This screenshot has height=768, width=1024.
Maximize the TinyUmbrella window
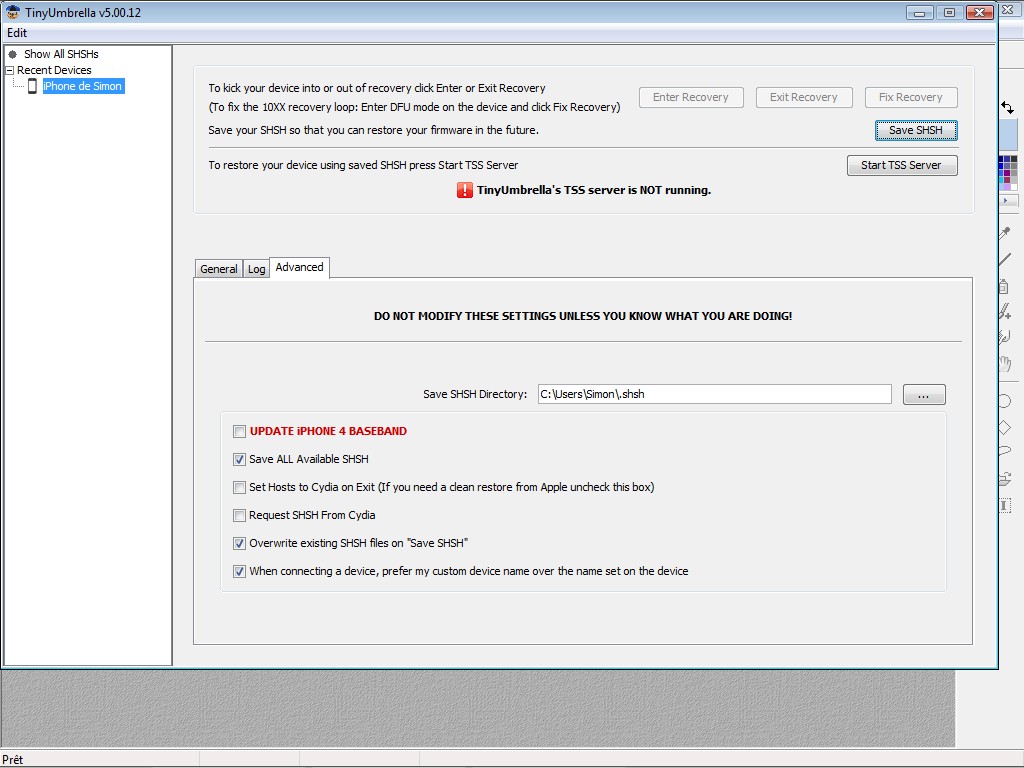click(950, 12)
